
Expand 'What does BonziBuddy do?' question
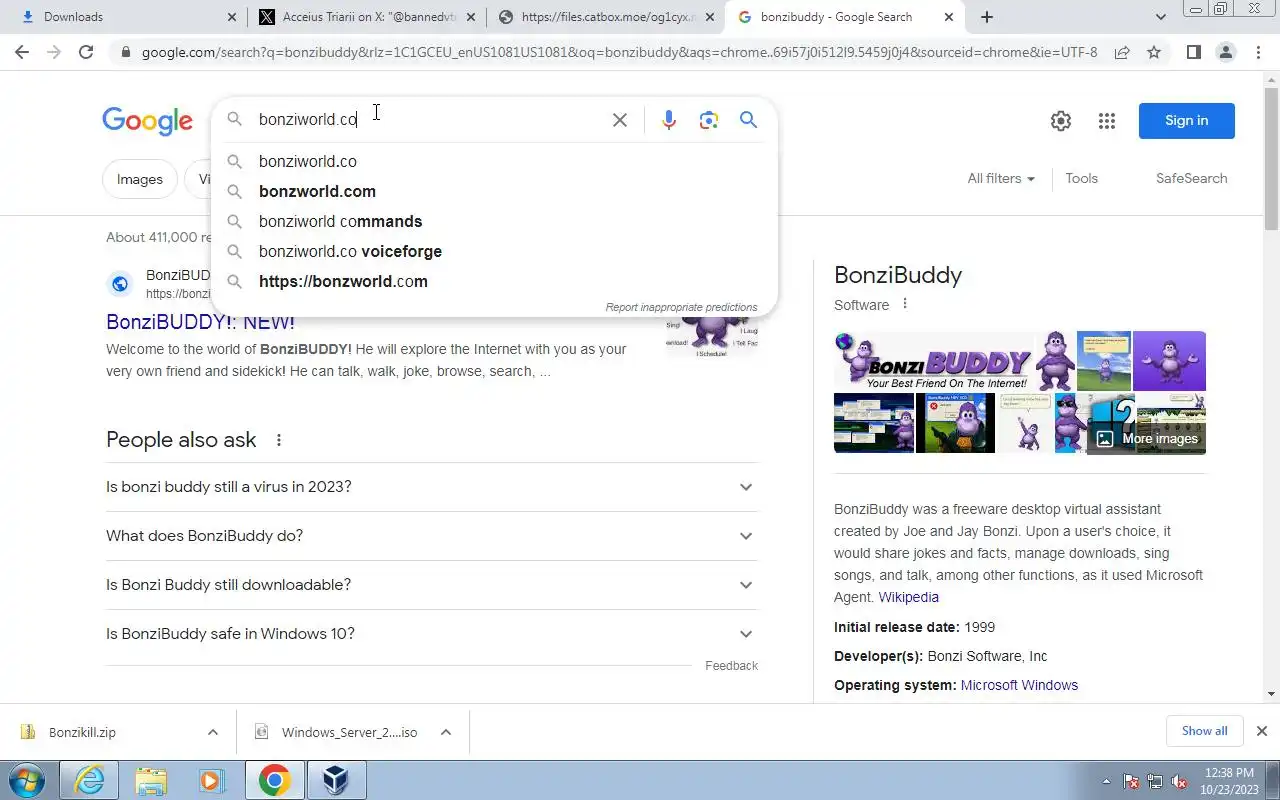(432, 536)
